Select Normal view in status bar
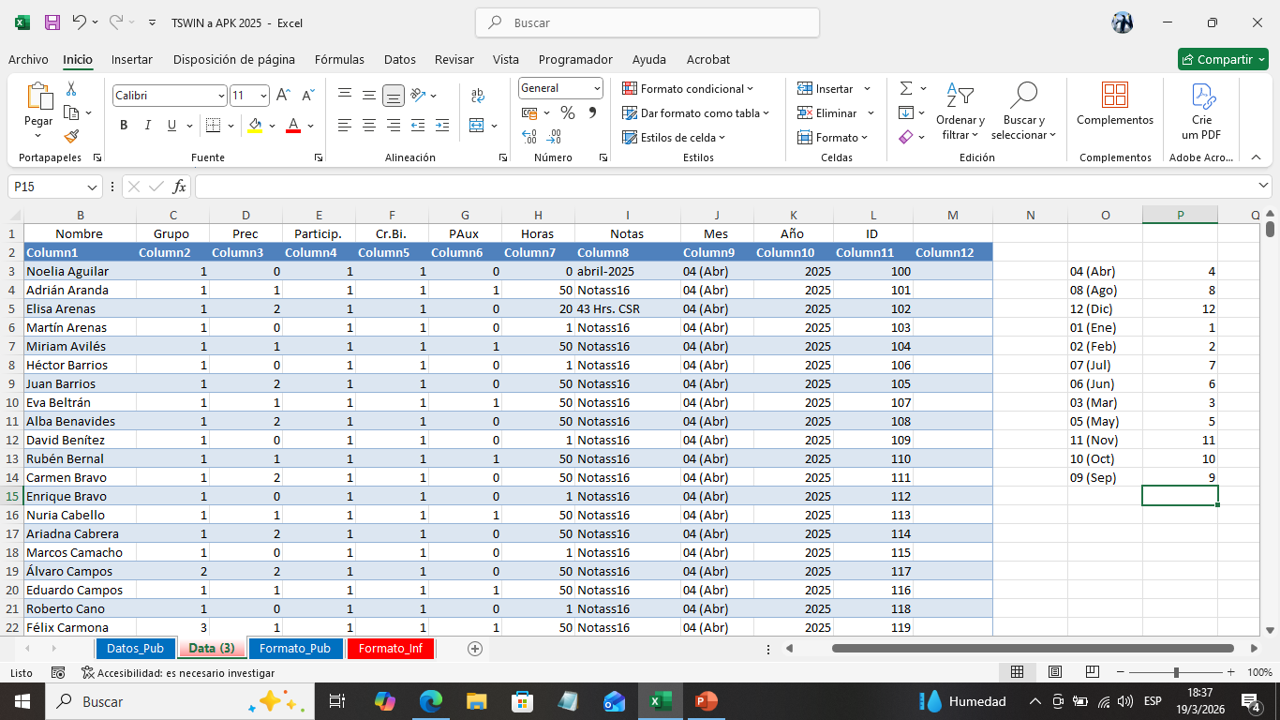Viewport: 1280px width, 720px height. pyautogui.click(x=1017, y=672)
